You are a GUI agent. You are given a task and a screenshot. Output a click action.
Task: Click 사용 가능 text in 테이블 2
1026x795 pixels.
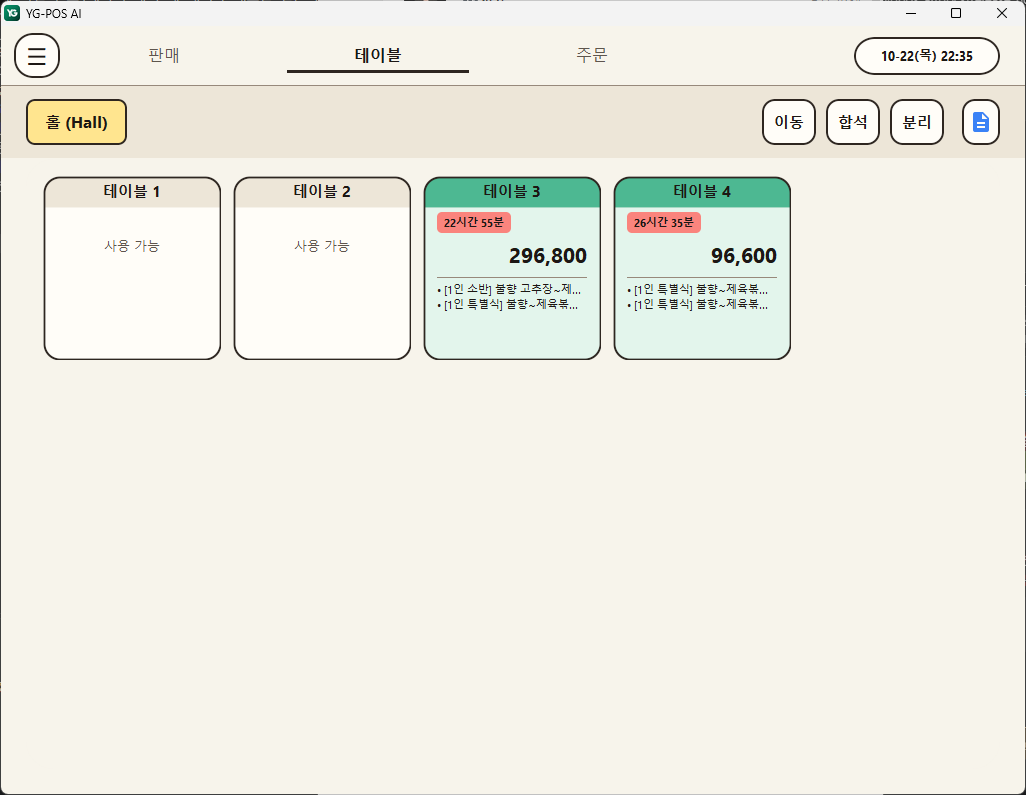(322, 246)
